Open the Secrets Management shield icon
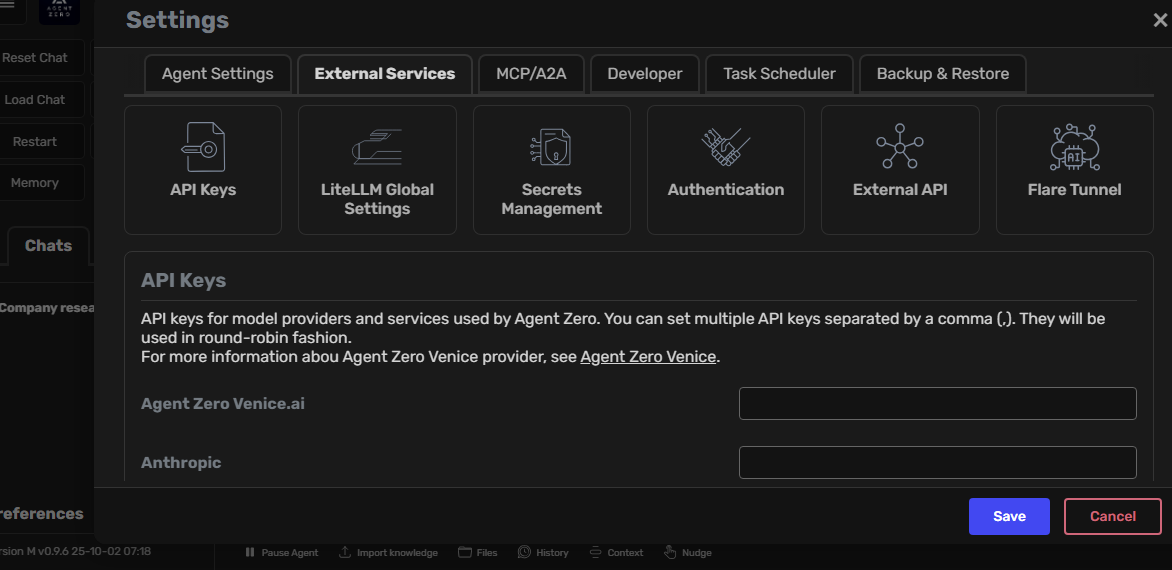 (551, 147)
